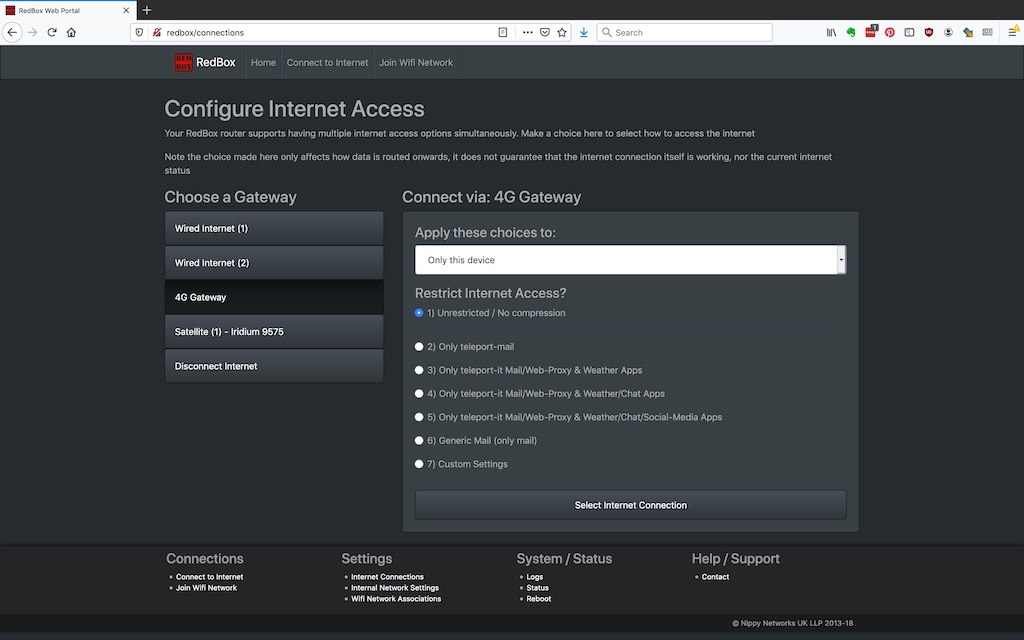Click the Evernote elephant extension icon
Screen dimensions: 1024x640
tap(851, 32)
